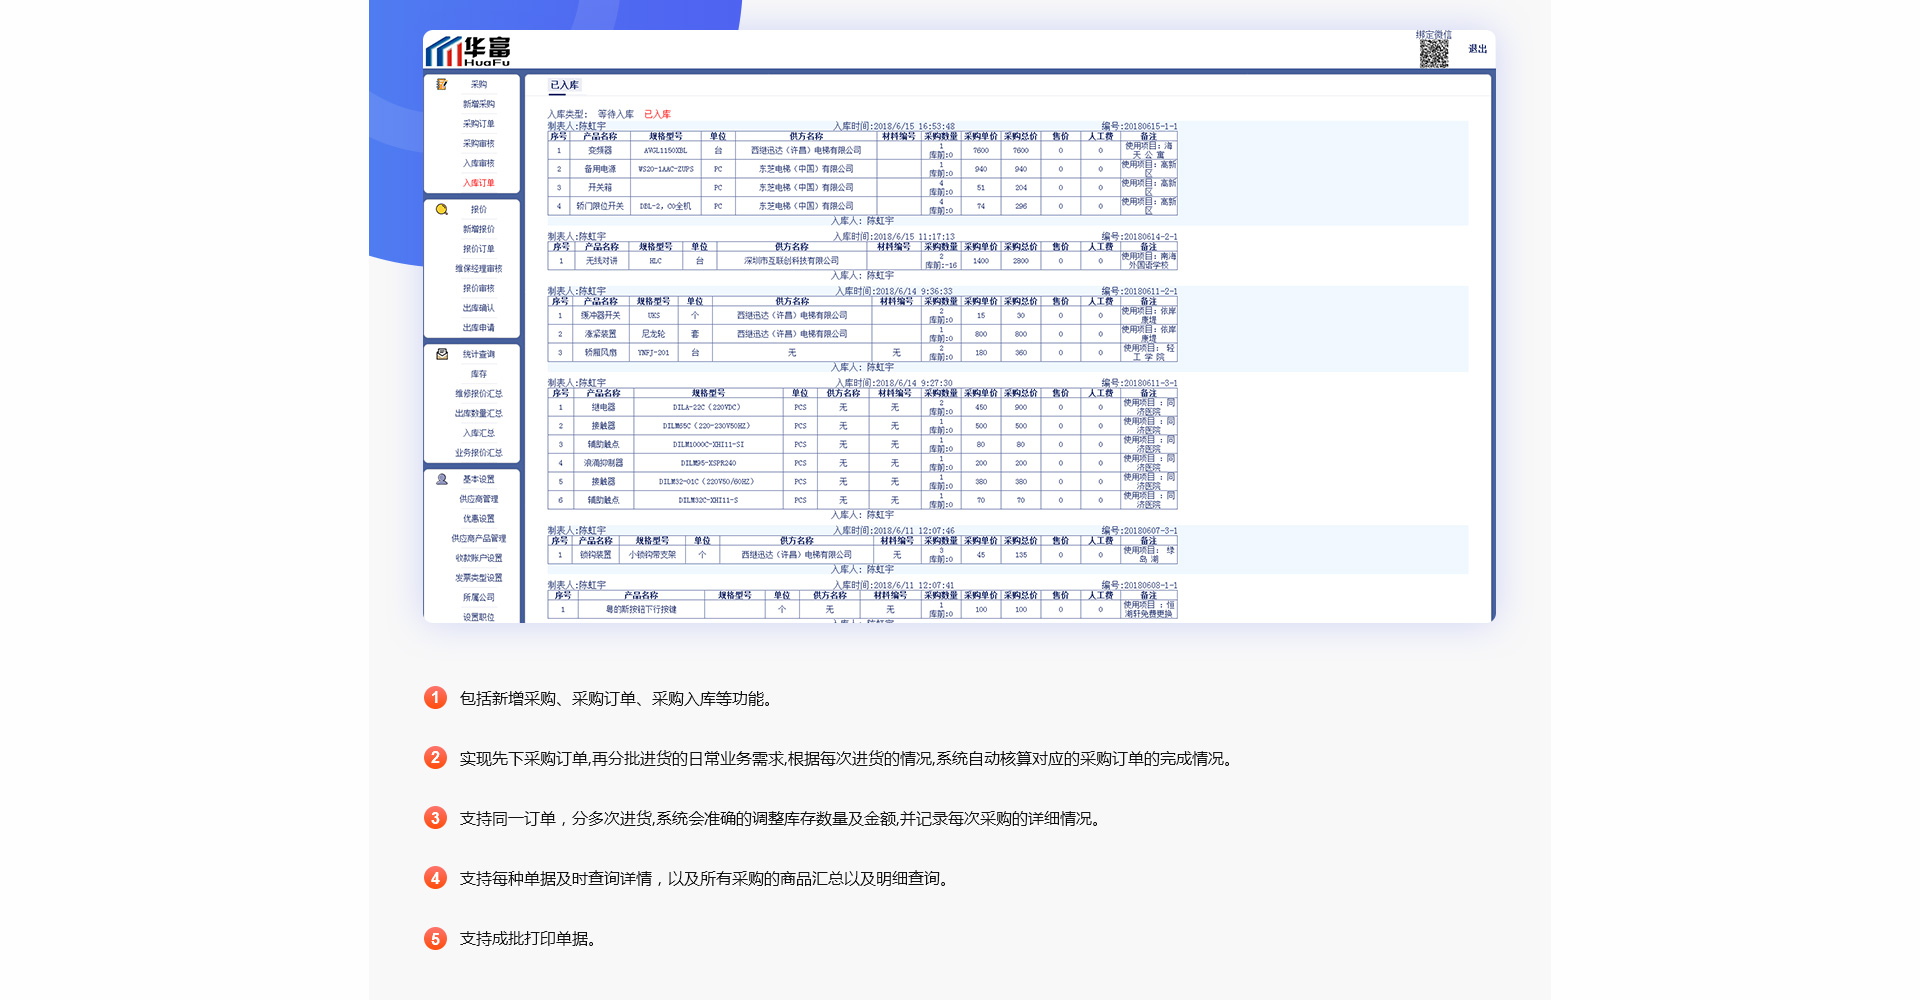1920x1000 pixels.
Task: Open the highlighted 入库订单 menu item
Action: point(478,183)
